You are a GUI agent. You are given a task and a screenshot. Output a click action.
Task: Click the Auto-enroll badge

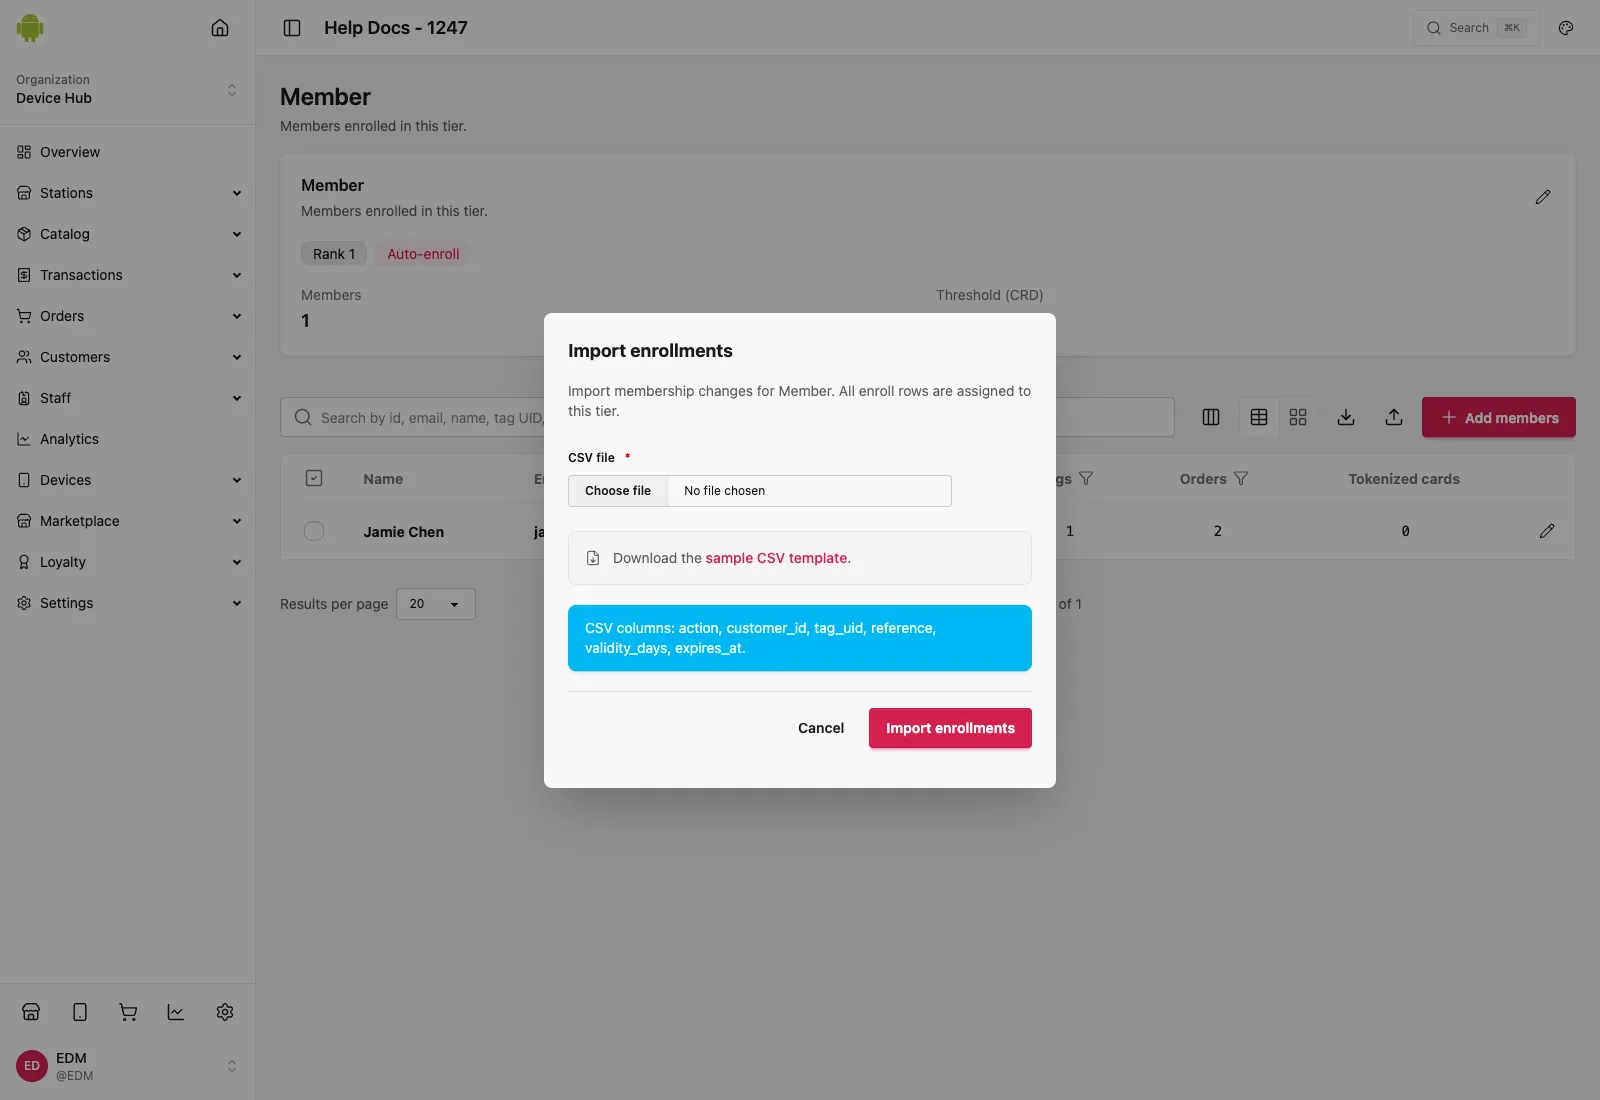coord(423,254)
